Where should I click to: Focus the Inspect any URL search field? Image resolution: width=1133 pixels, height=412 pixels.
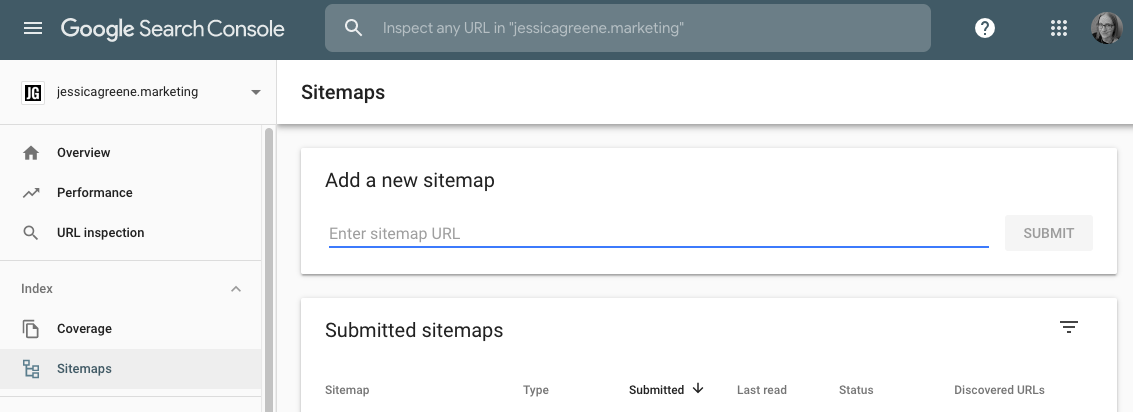tap(628, 28)
